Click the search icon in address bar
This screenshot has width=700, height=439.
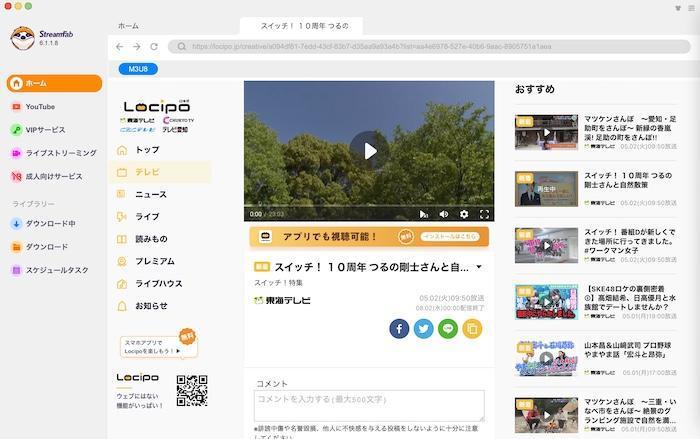coord(182,46)
